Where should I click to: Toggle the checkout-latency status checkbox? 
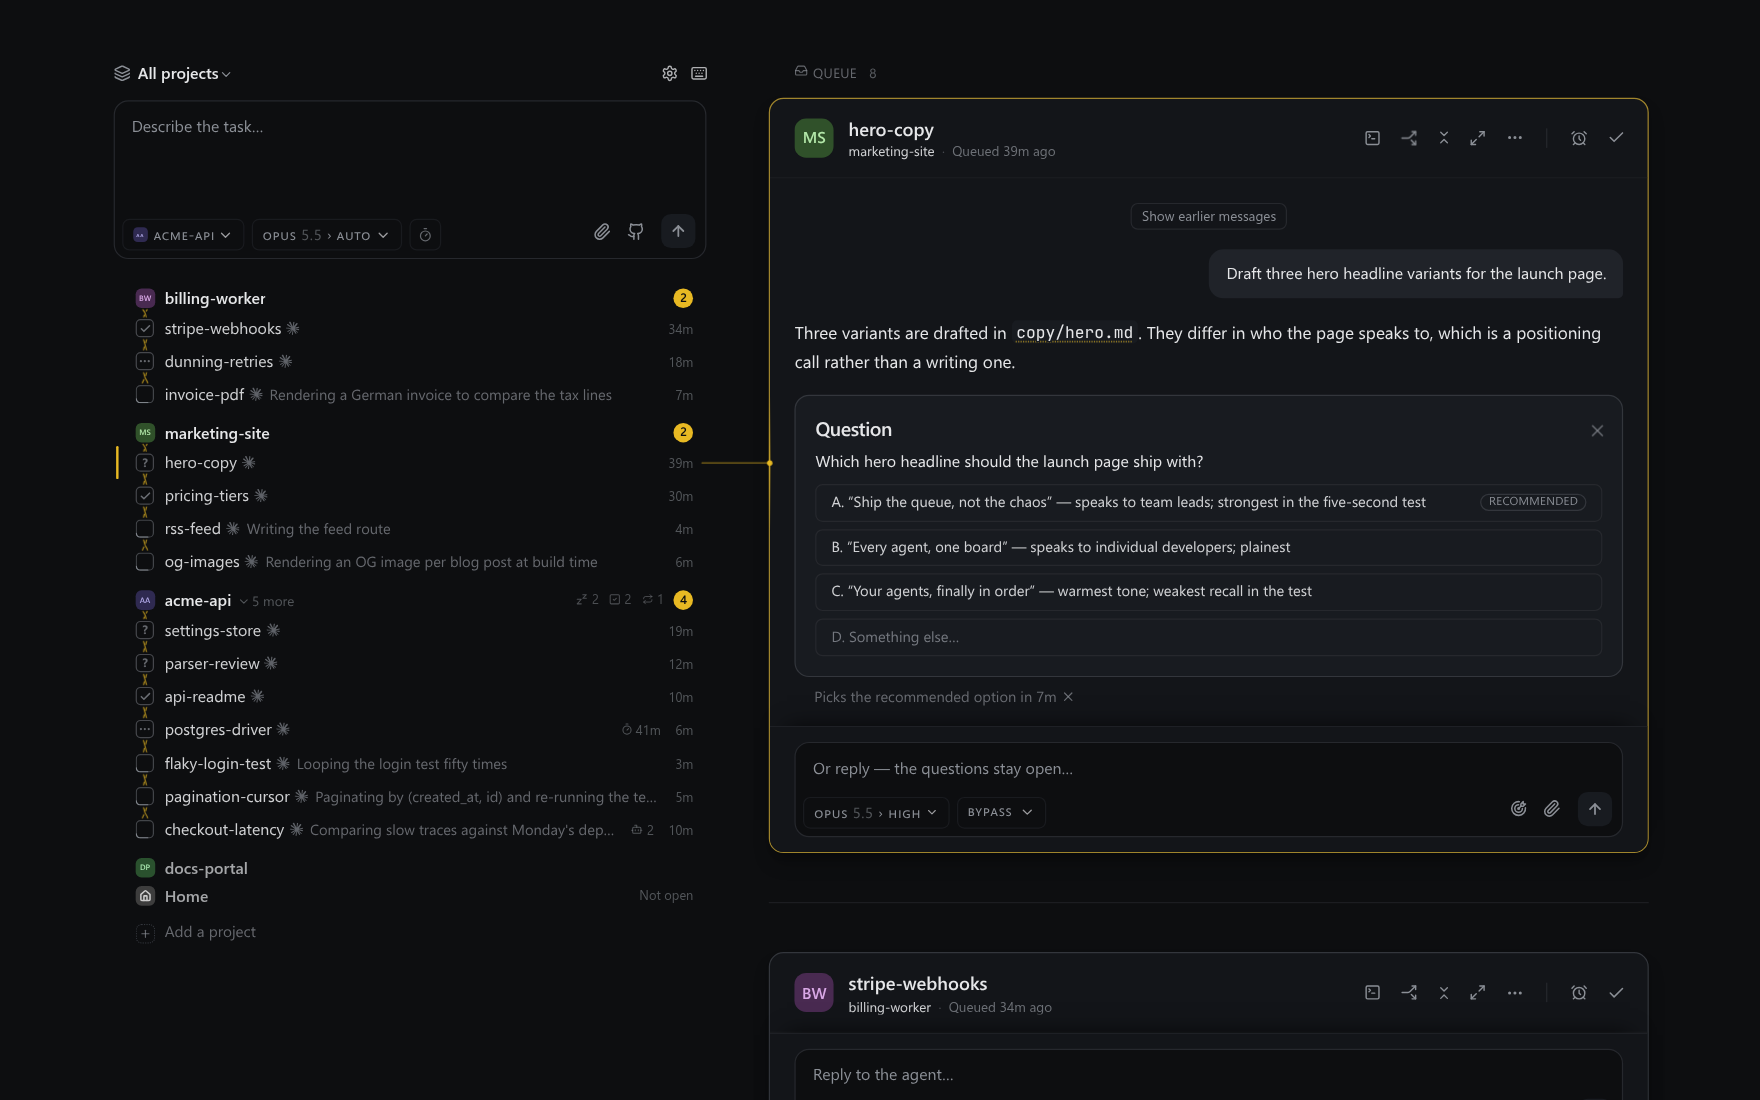(x=145, y=830)
